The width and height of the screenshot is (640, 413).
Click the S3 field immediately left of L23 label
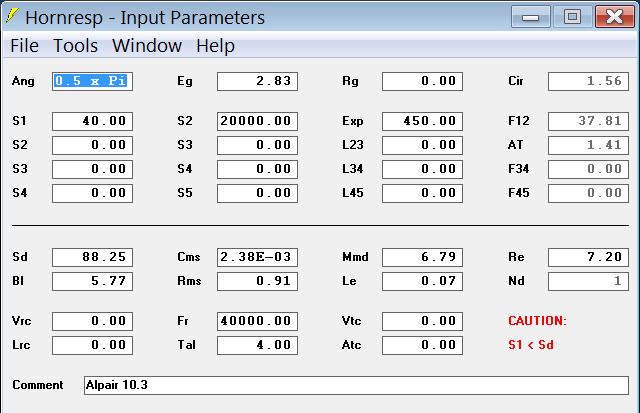pyautogui.click(x=257, y=145)
